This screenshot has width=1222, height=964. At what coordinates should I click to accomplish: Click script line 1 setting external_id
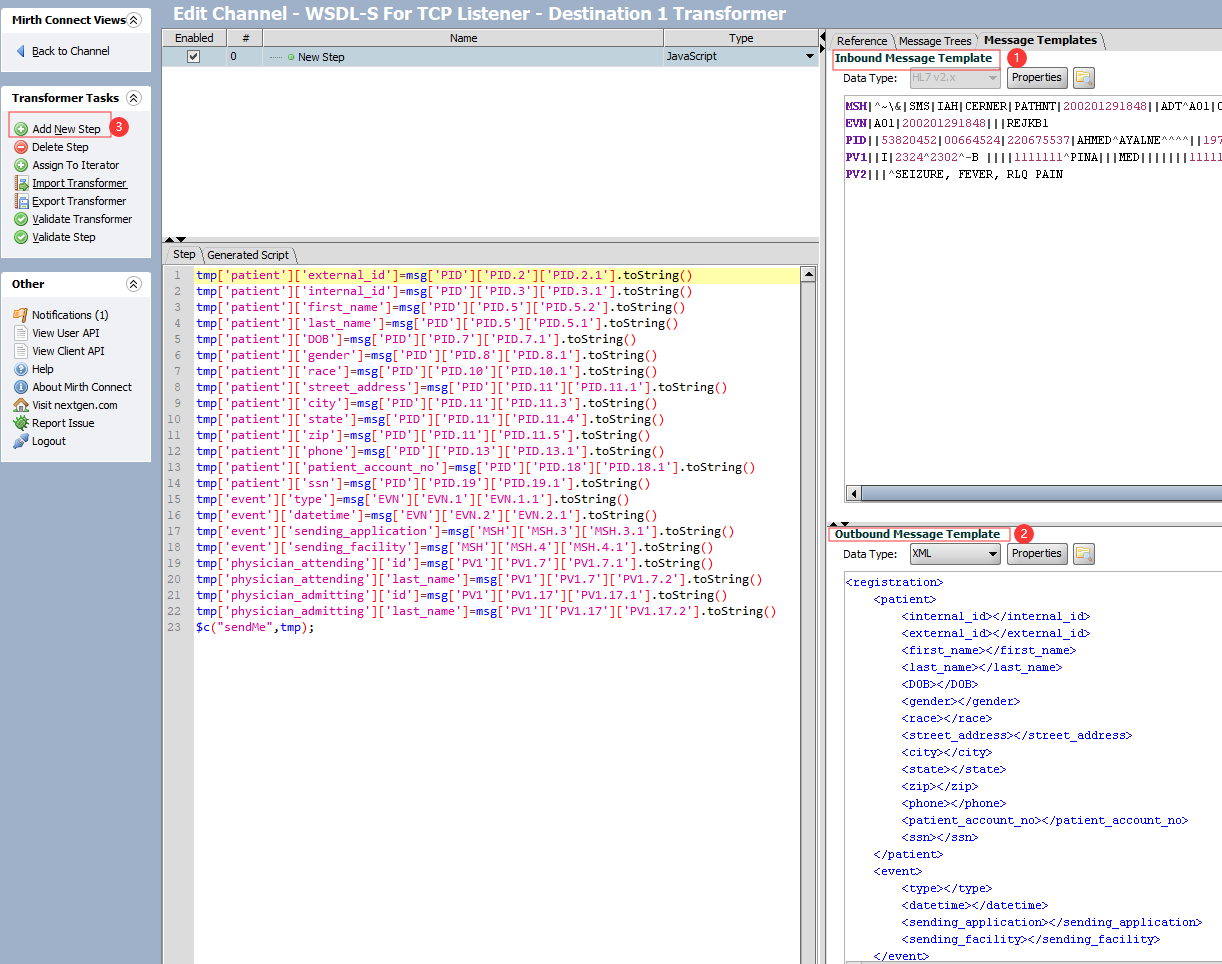[444, 275]
